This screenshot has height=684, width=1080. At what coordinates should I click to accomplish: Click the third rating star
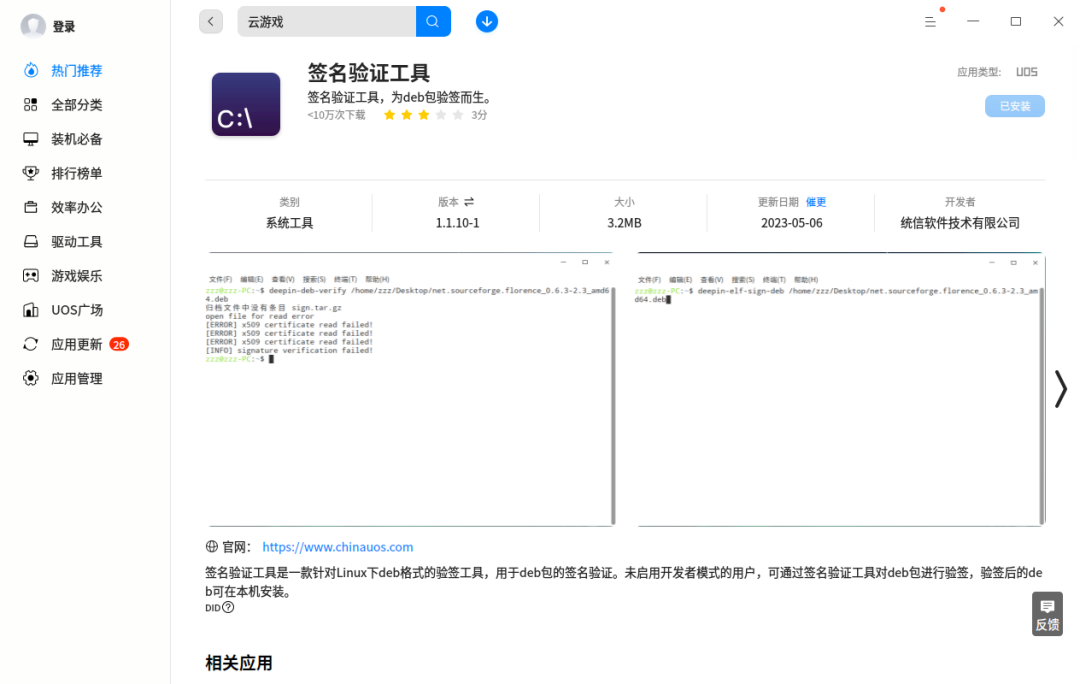424,115
